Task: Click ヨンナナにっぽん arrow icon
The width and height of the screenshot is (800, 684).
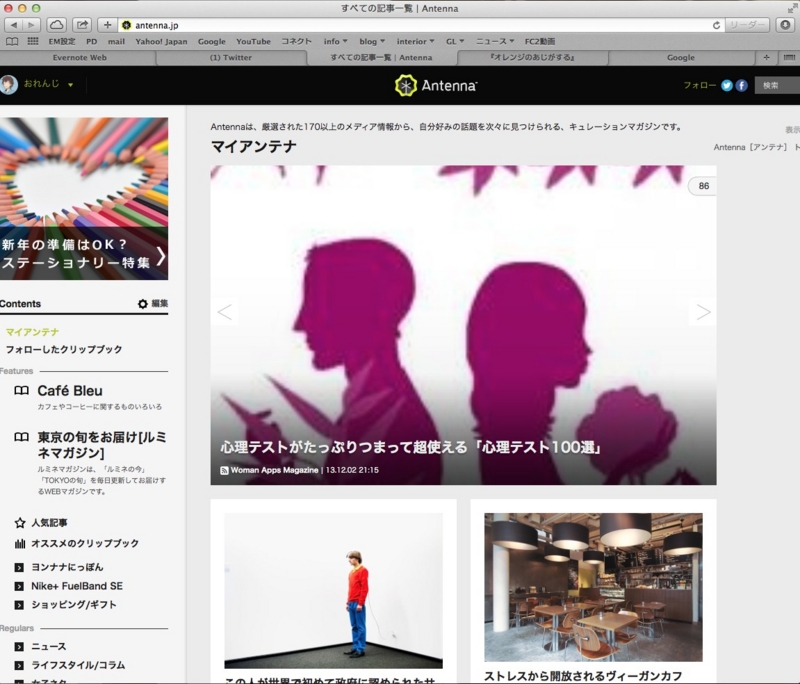Action: point(19,567)
